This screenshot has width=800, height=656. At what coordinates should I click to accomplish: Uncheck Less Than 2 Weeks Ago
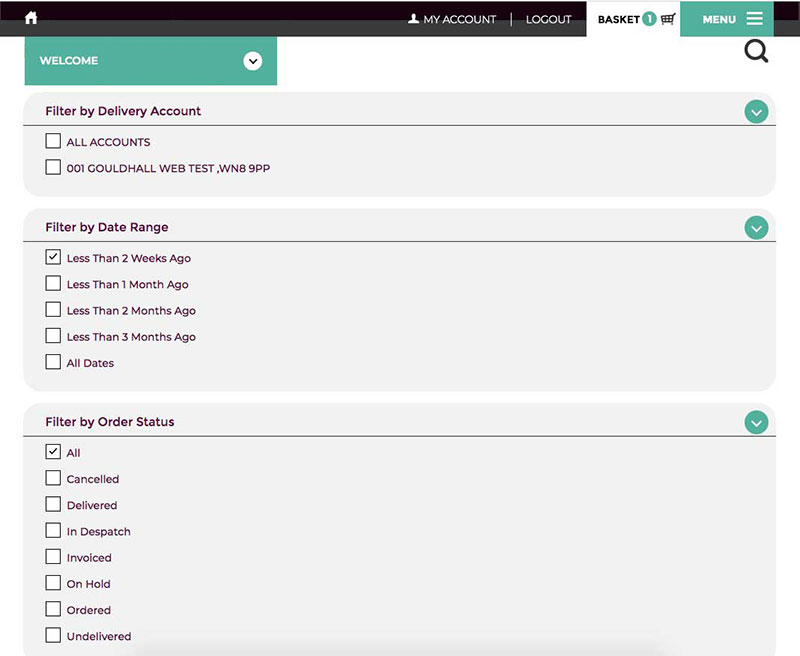pos(53,257)
